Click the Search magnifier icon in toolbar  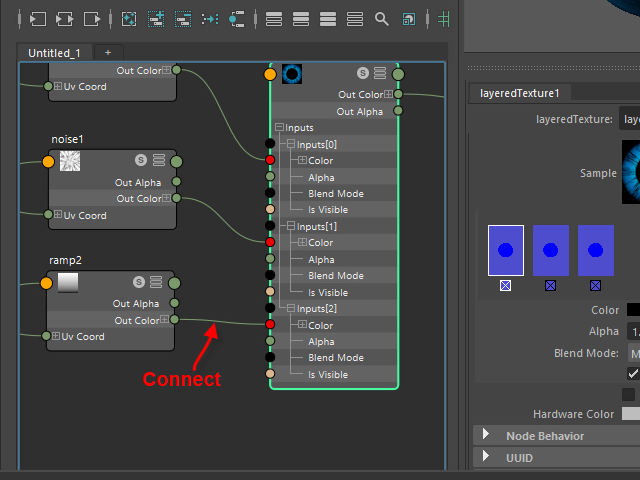tap(382, 18)
